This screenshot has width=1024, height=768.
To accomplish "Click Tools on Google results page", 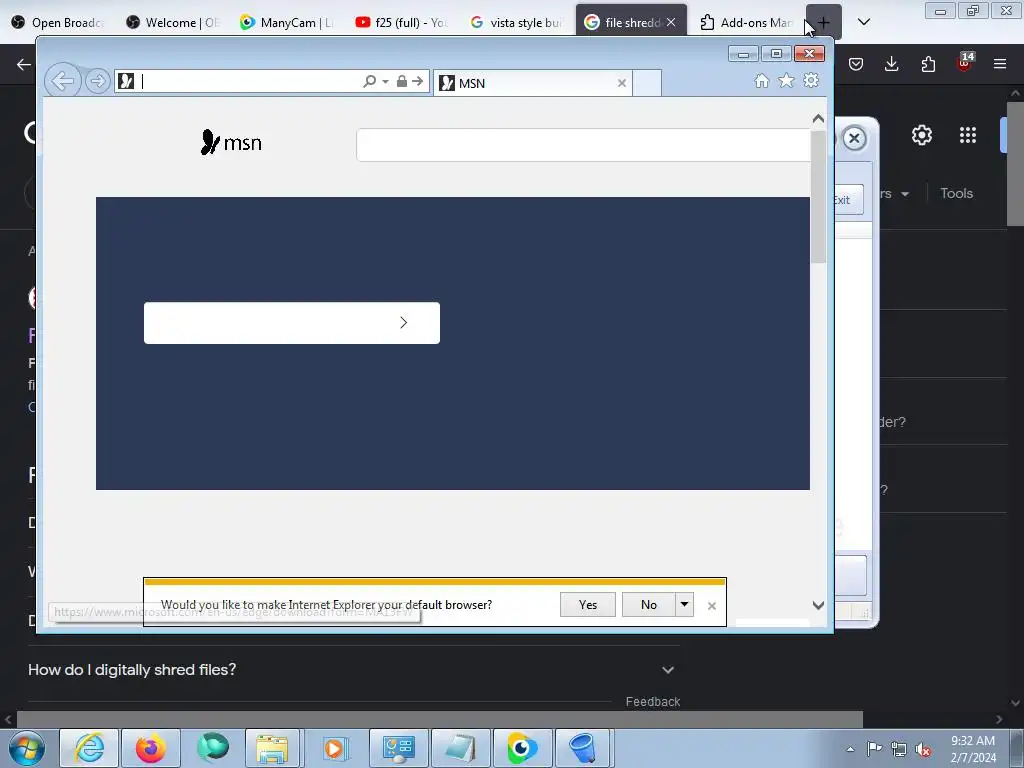I will 957,193.
